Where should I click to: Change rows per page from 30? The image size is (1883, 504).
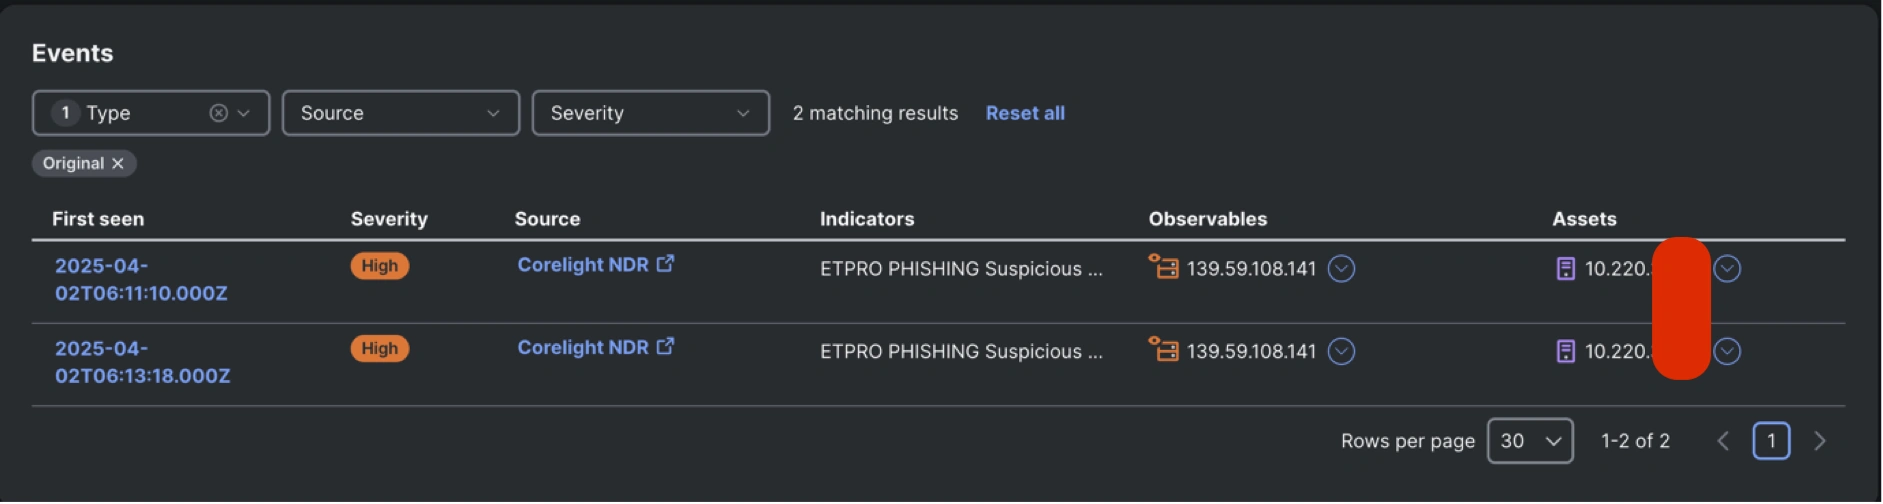coord(1530,441)
